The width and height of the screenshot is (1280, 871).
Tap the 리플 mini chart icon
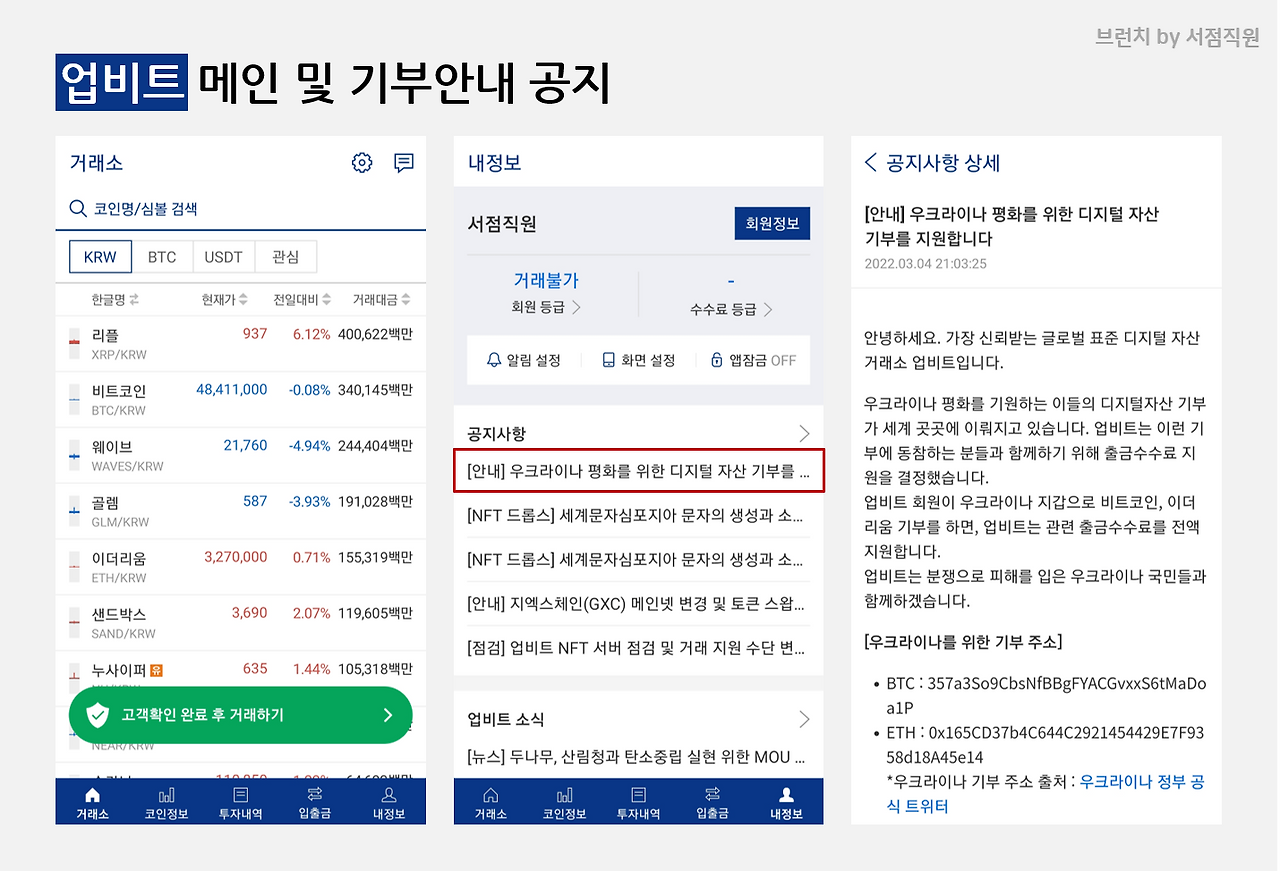coord(73,343)
